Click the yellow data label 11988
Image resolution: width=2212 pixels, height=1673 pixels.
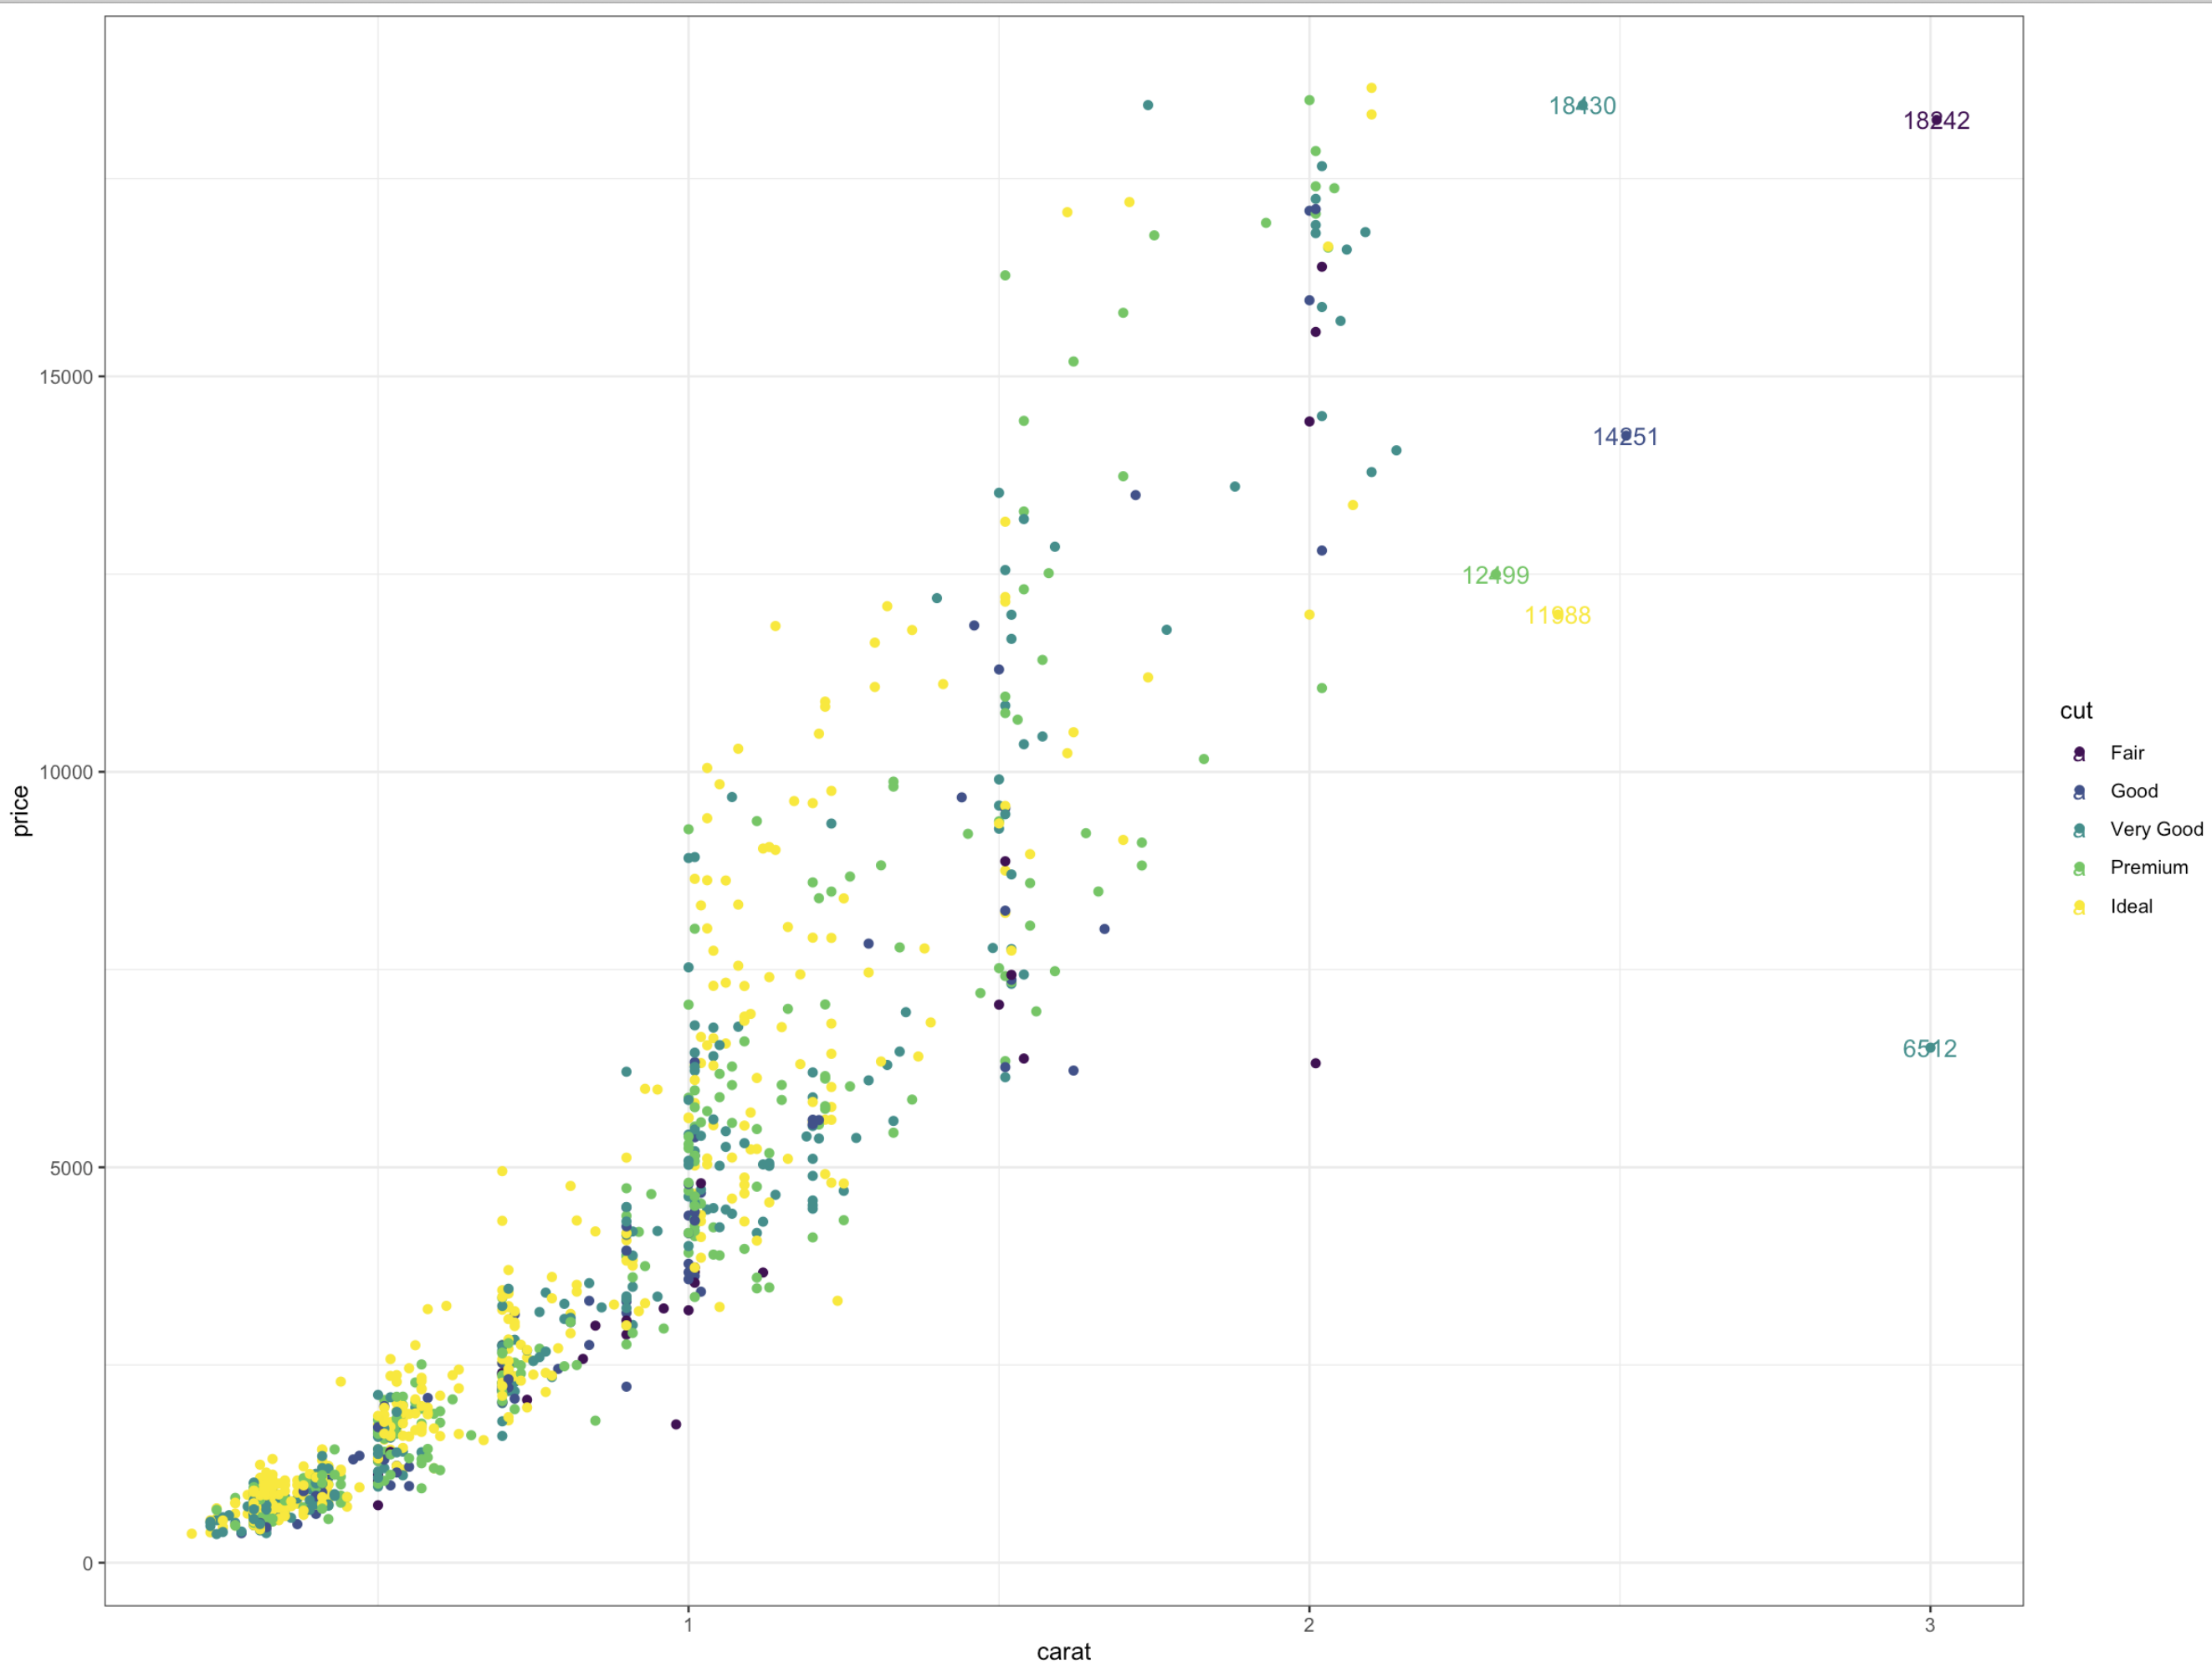pos(1557,616)
